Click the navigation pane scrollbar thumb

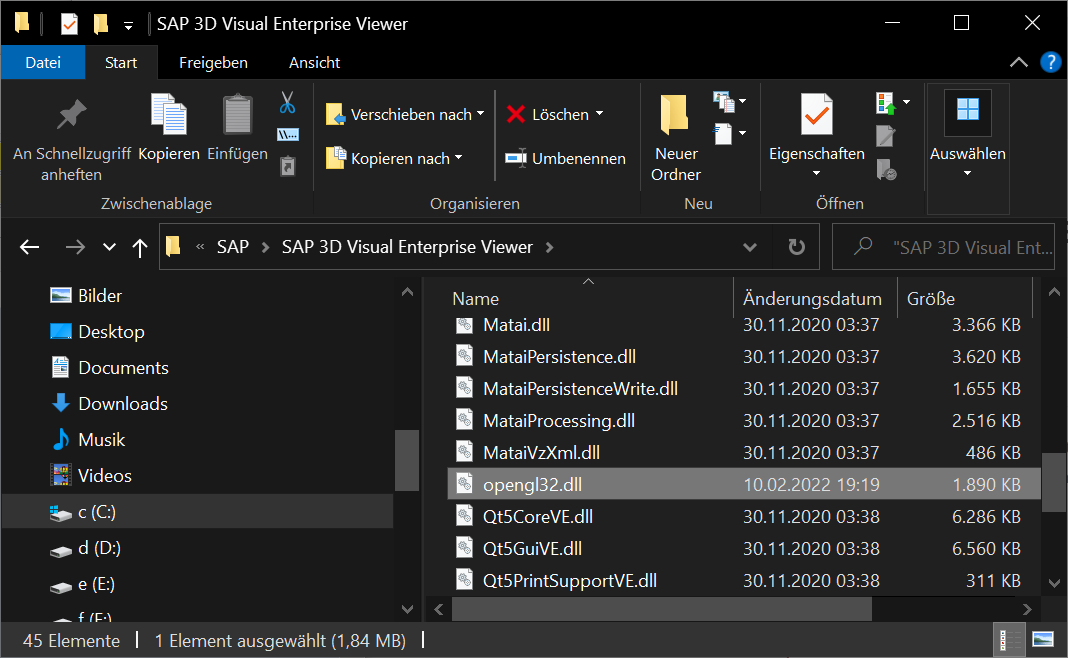[x=407, y=460]
